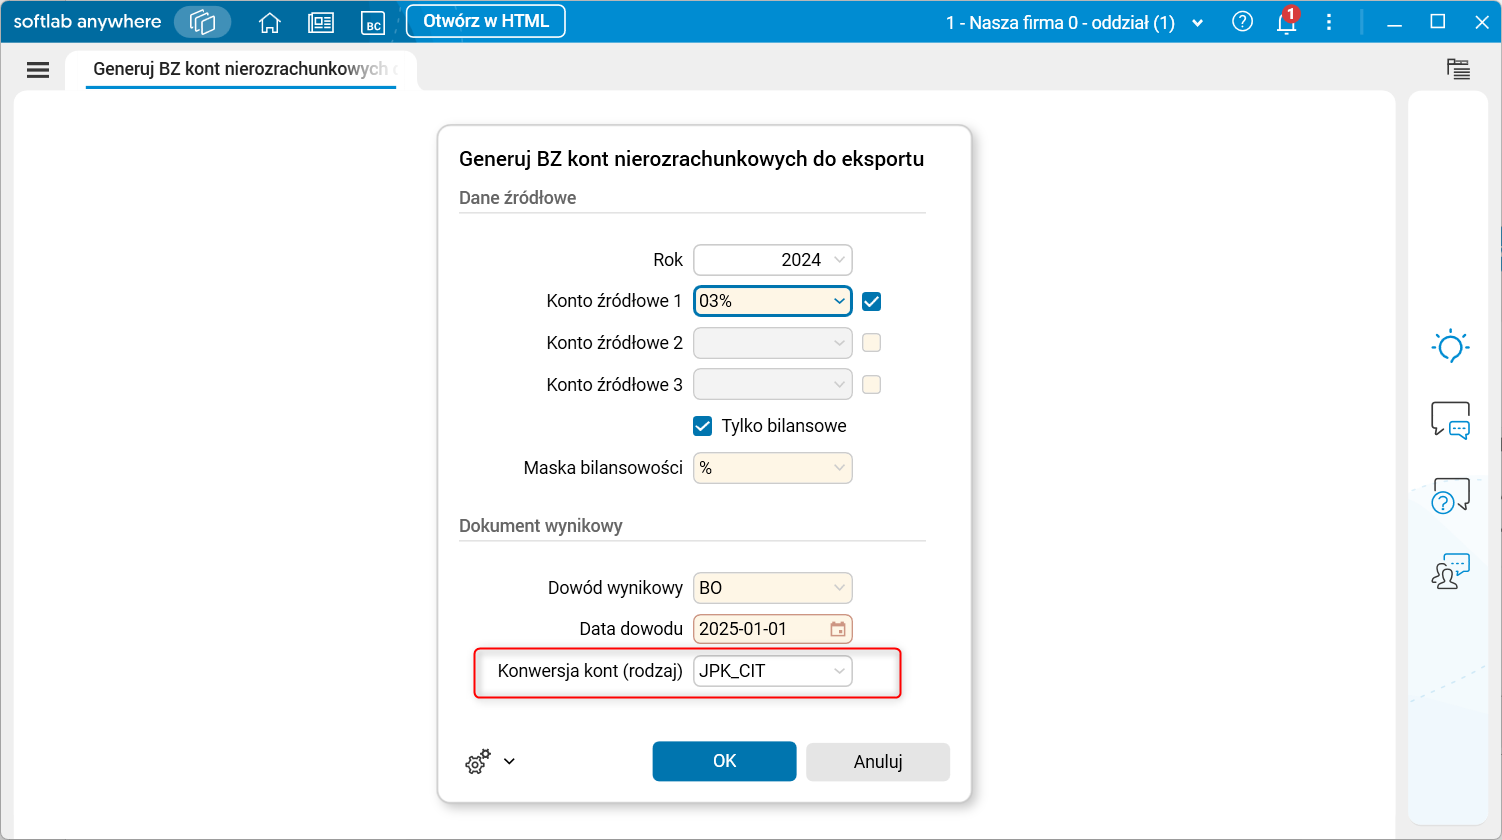Expand the company selector Nasza firma 0
The width and height of the screenshot is (1502, 840).
coord(1197,21)
